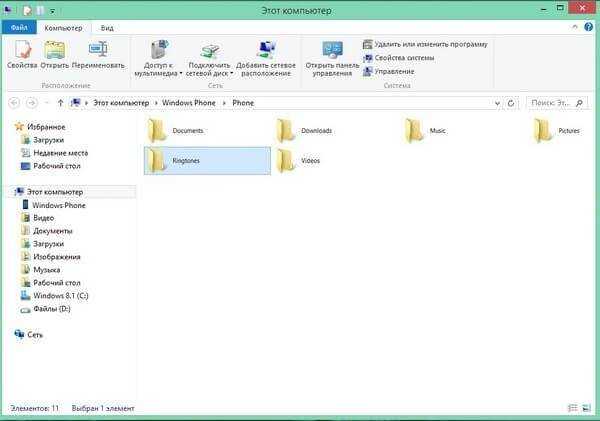Select Windows Phone in navigation tree
Image resolution: width=600 pixels, height=421 pixels.
coord(59,205)
